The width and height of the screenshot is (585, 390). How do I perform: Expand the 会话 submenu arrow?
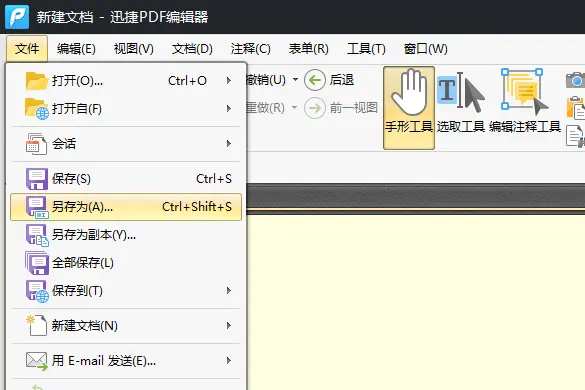click(x=229, y=144)
